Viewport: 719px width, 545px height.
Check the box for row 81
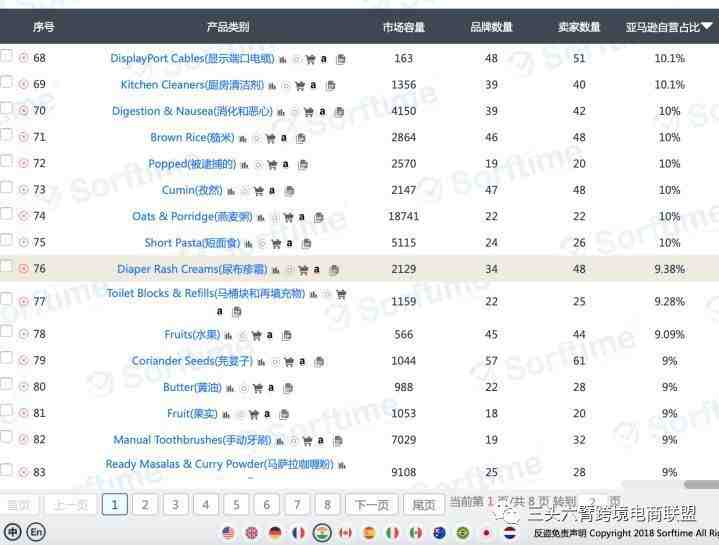click(x=6, y=411)
